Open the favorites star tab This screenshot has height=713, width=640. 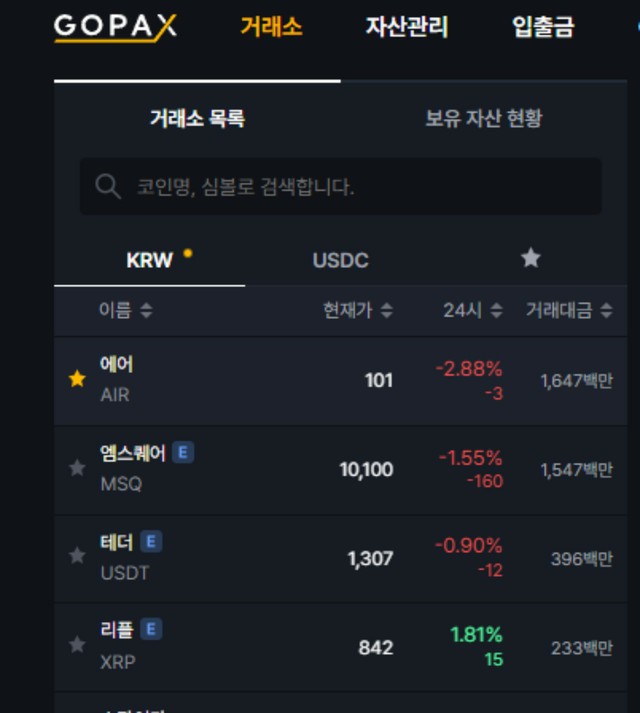point(530,259)
